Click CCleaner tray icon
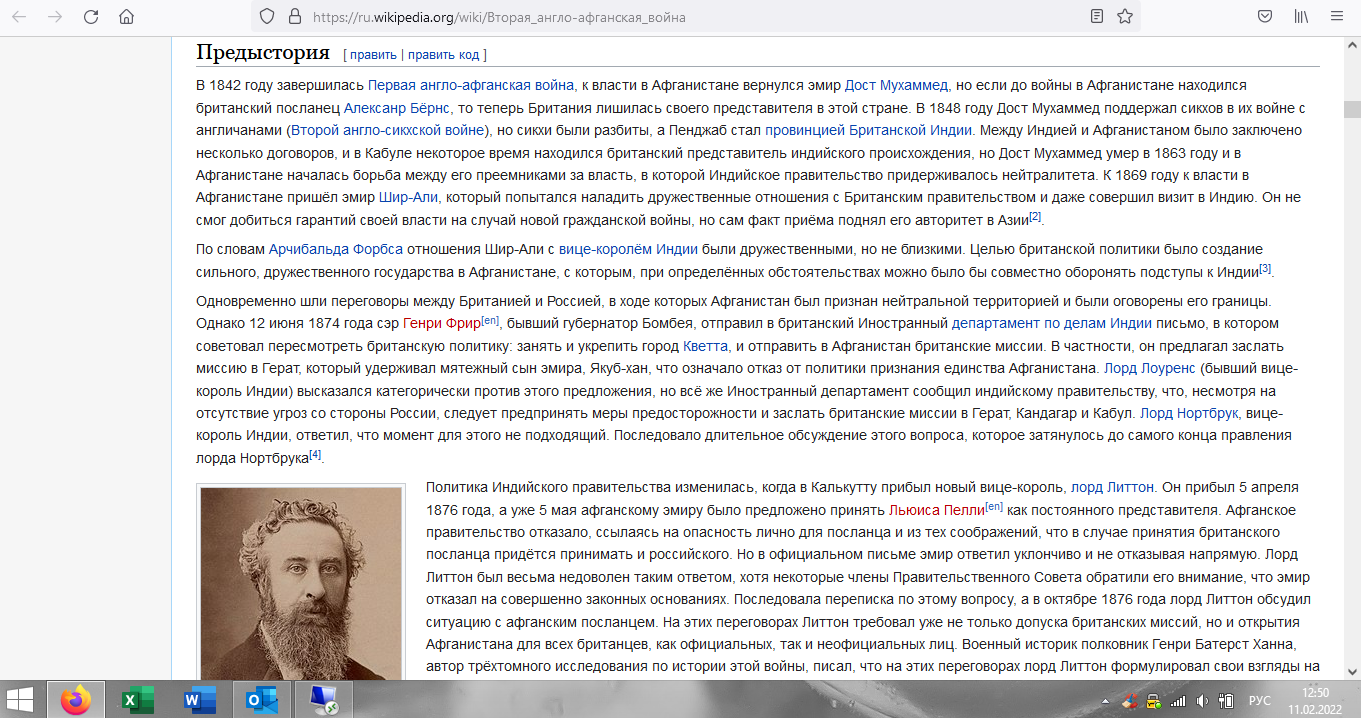This screenshot has width=1366, height=718. [1129, 700]
